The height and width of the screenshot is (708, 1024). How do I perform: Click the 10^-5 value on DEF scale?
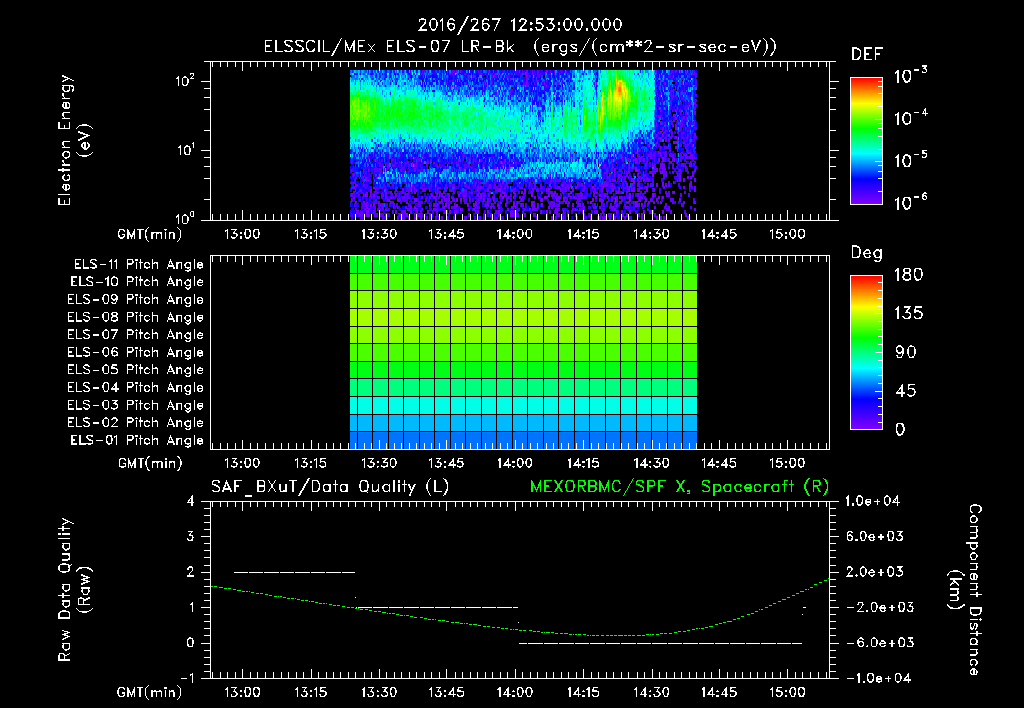coord(910,159)
